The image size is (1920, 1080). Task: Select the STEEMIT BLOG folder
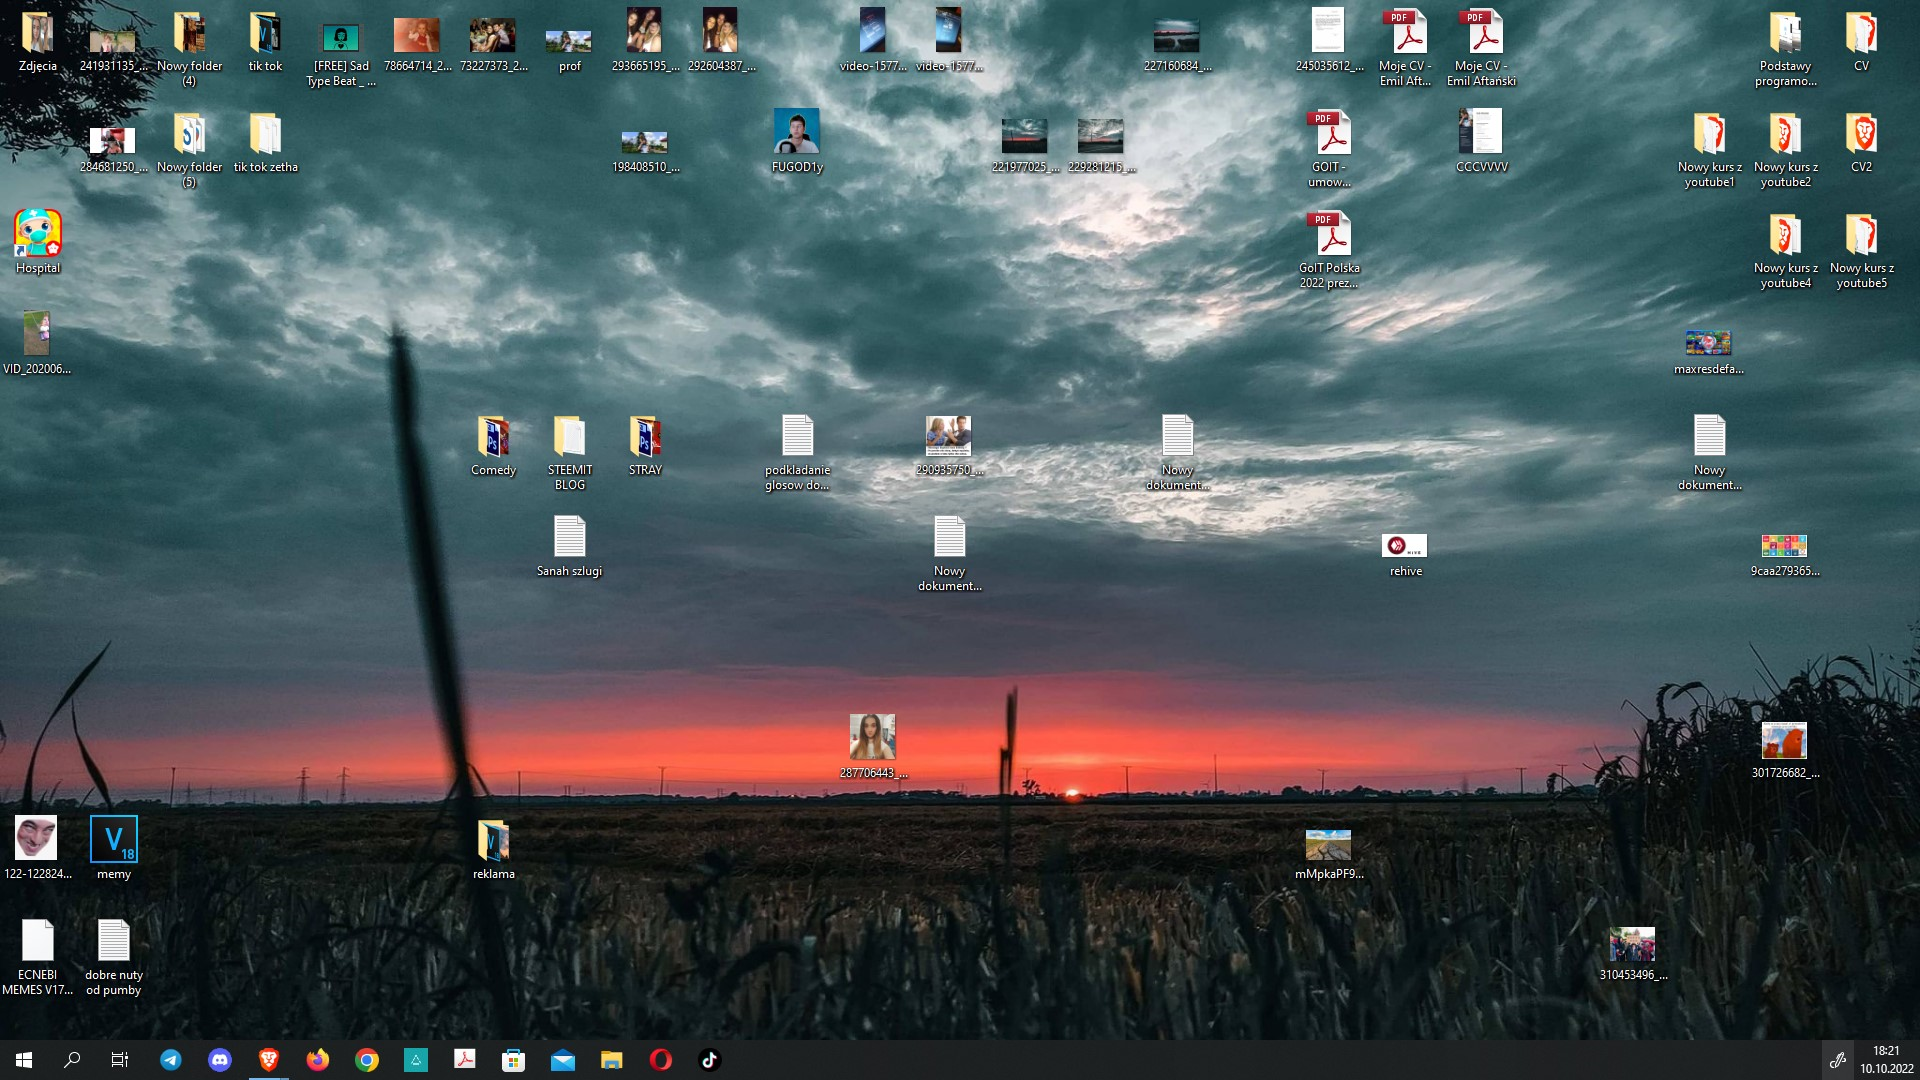(569, 437)
